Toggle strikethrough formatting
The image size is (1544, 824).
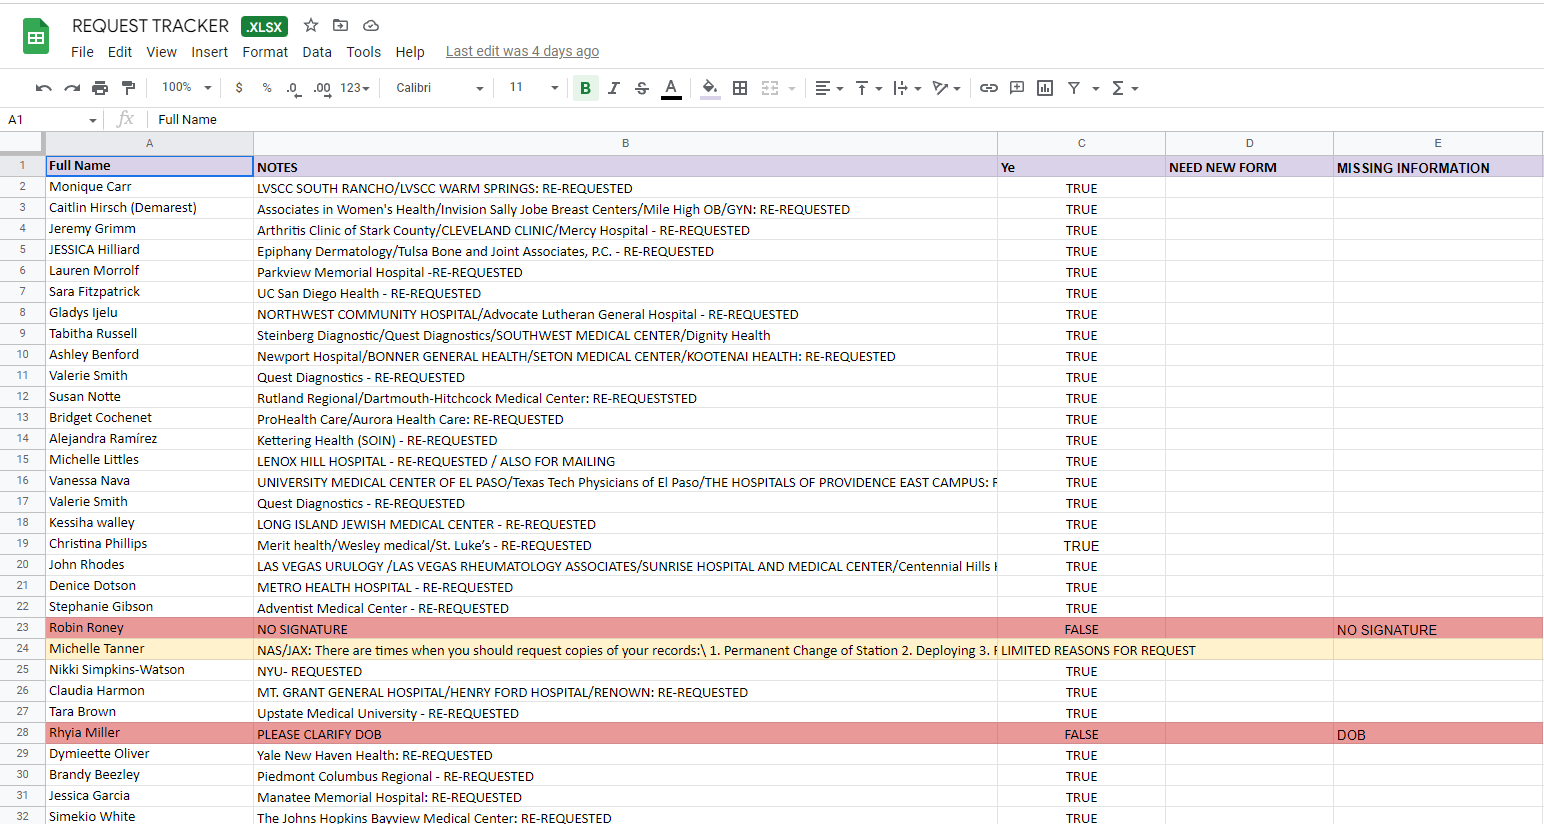(x=642, y=88)
